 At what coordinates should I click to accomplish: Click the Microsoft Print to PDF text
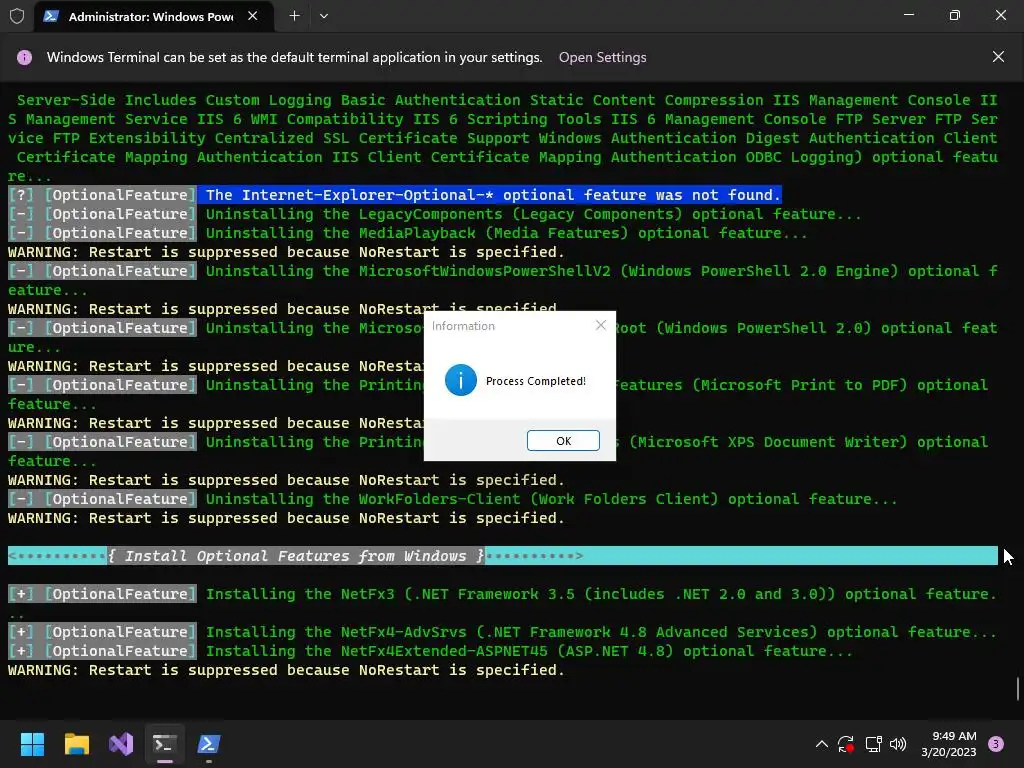point(800,385)
